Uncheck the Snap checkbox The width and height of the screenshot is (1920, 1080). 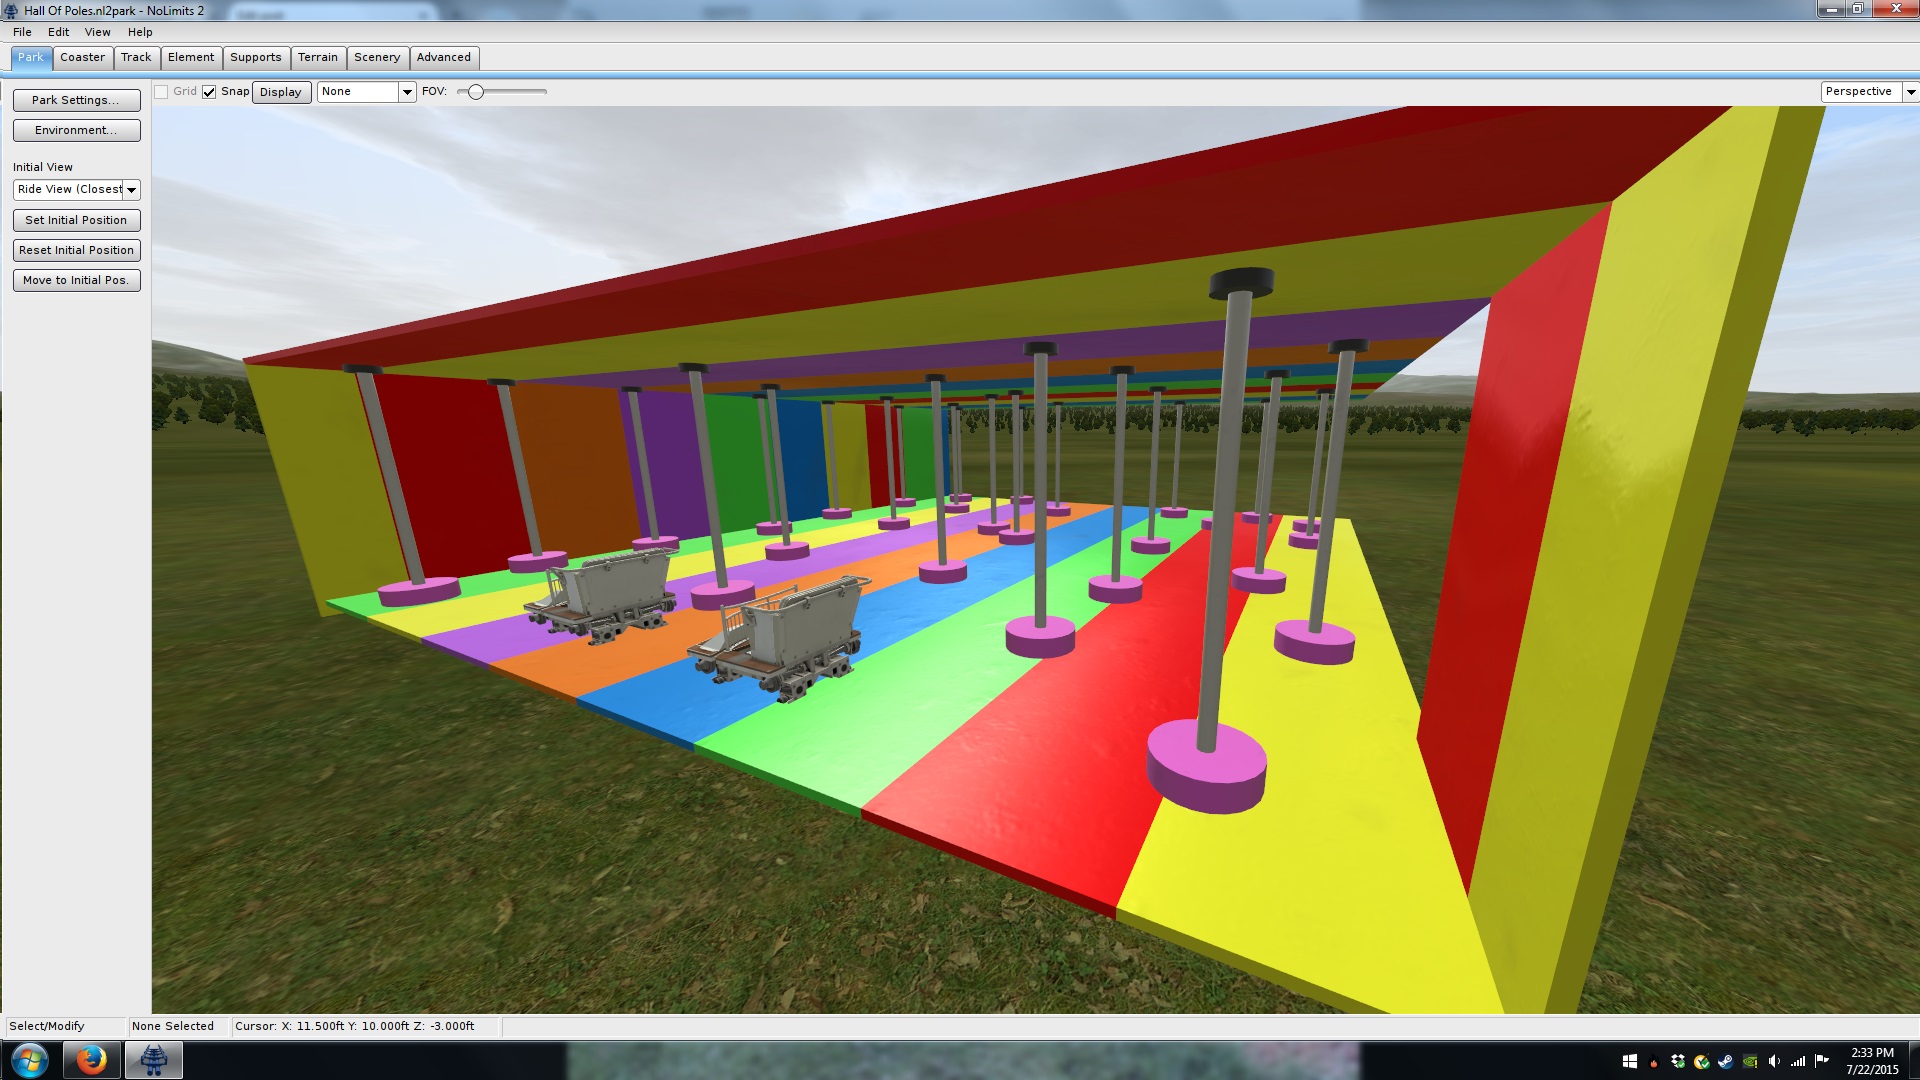[x=209, y=92]
